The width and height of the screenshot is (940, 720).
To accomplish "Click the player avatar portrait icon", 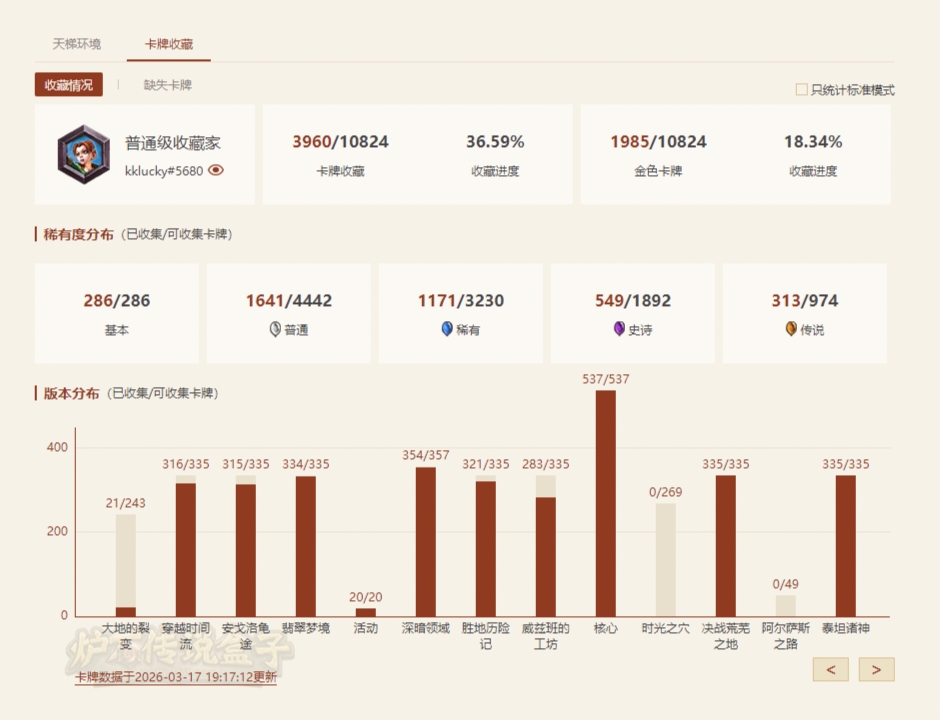I will (x=83, y=154).
